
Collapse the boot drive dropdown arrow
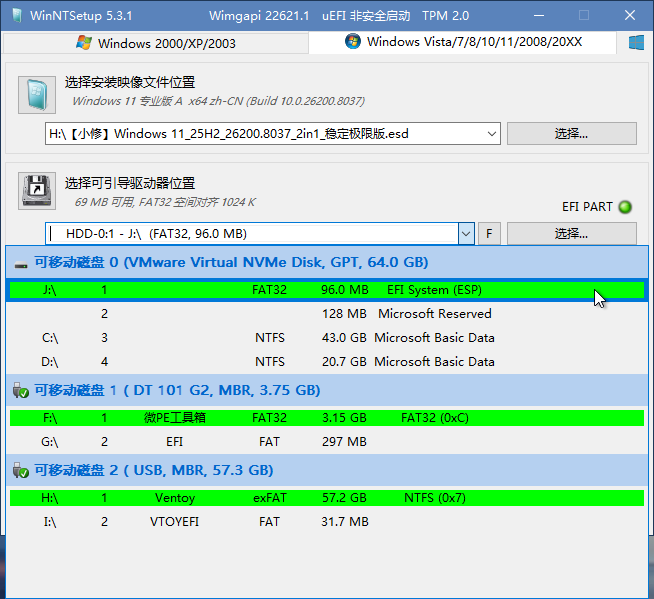[466, 234]
